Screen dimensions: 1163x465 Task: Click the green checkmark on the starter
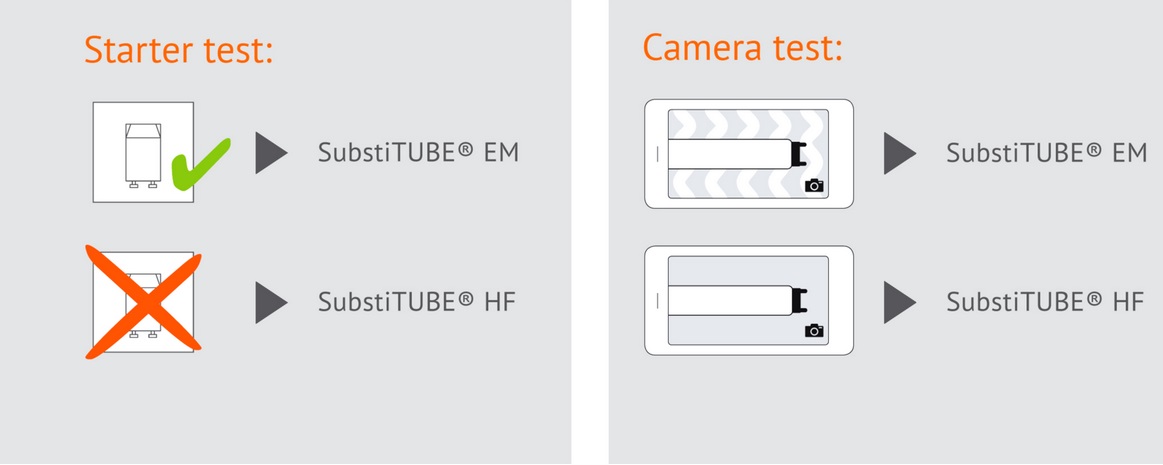point(198,165)
